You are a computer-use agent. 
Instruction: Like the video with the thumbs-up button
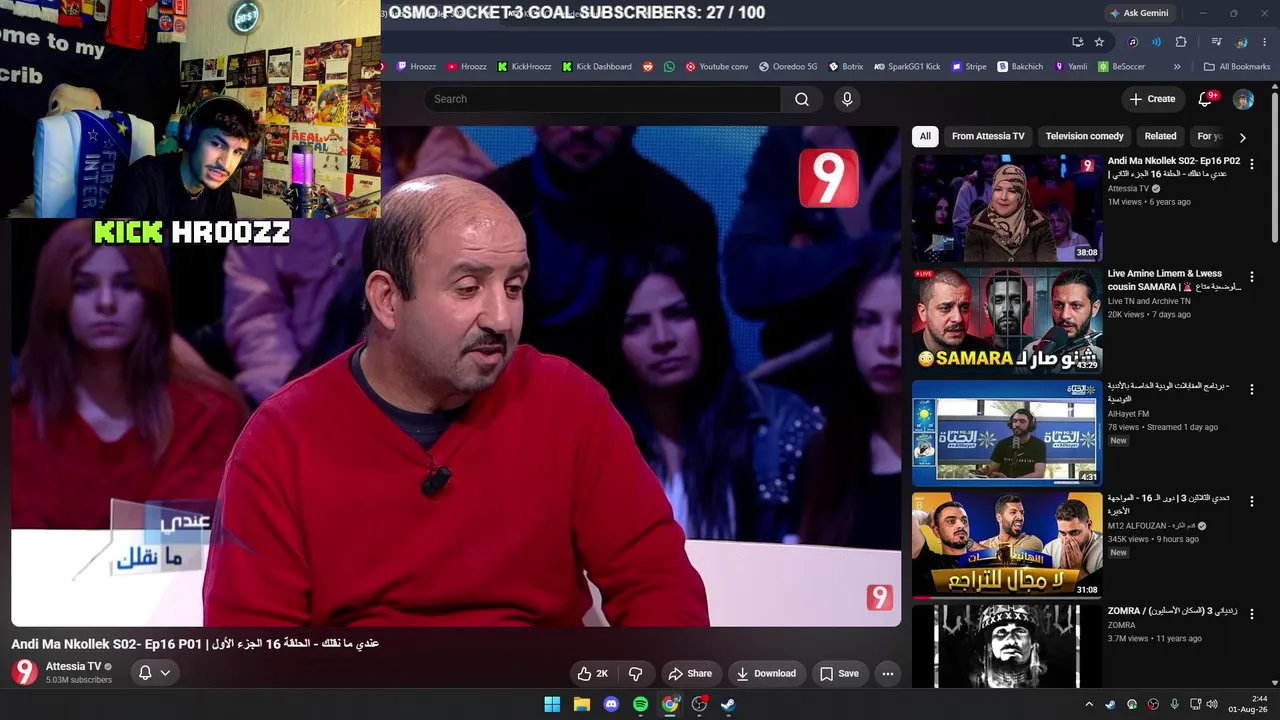[593, 674]
